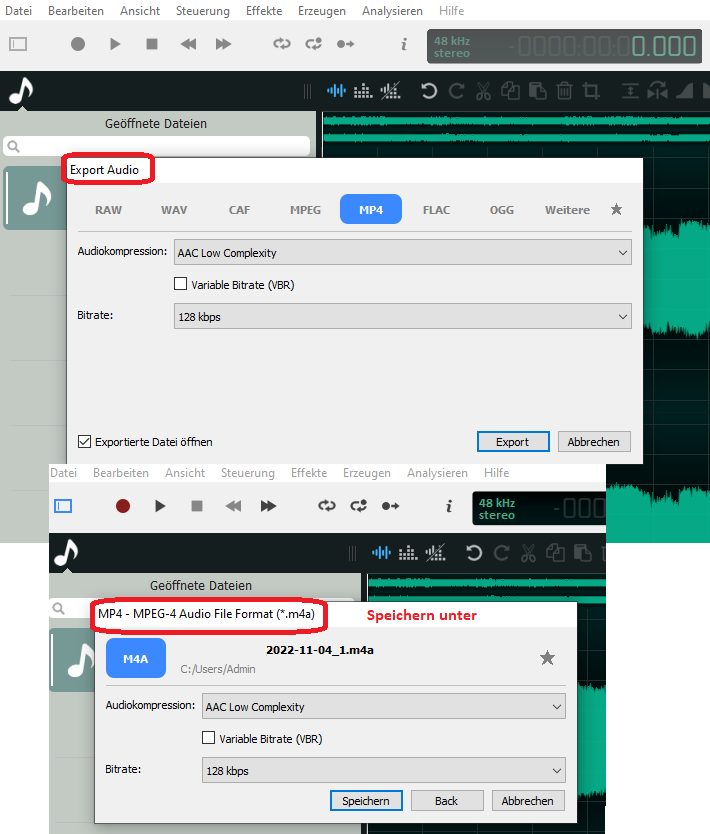
Task: Open the Datei menu in the upper menu bar
Action: pos(18,11)
